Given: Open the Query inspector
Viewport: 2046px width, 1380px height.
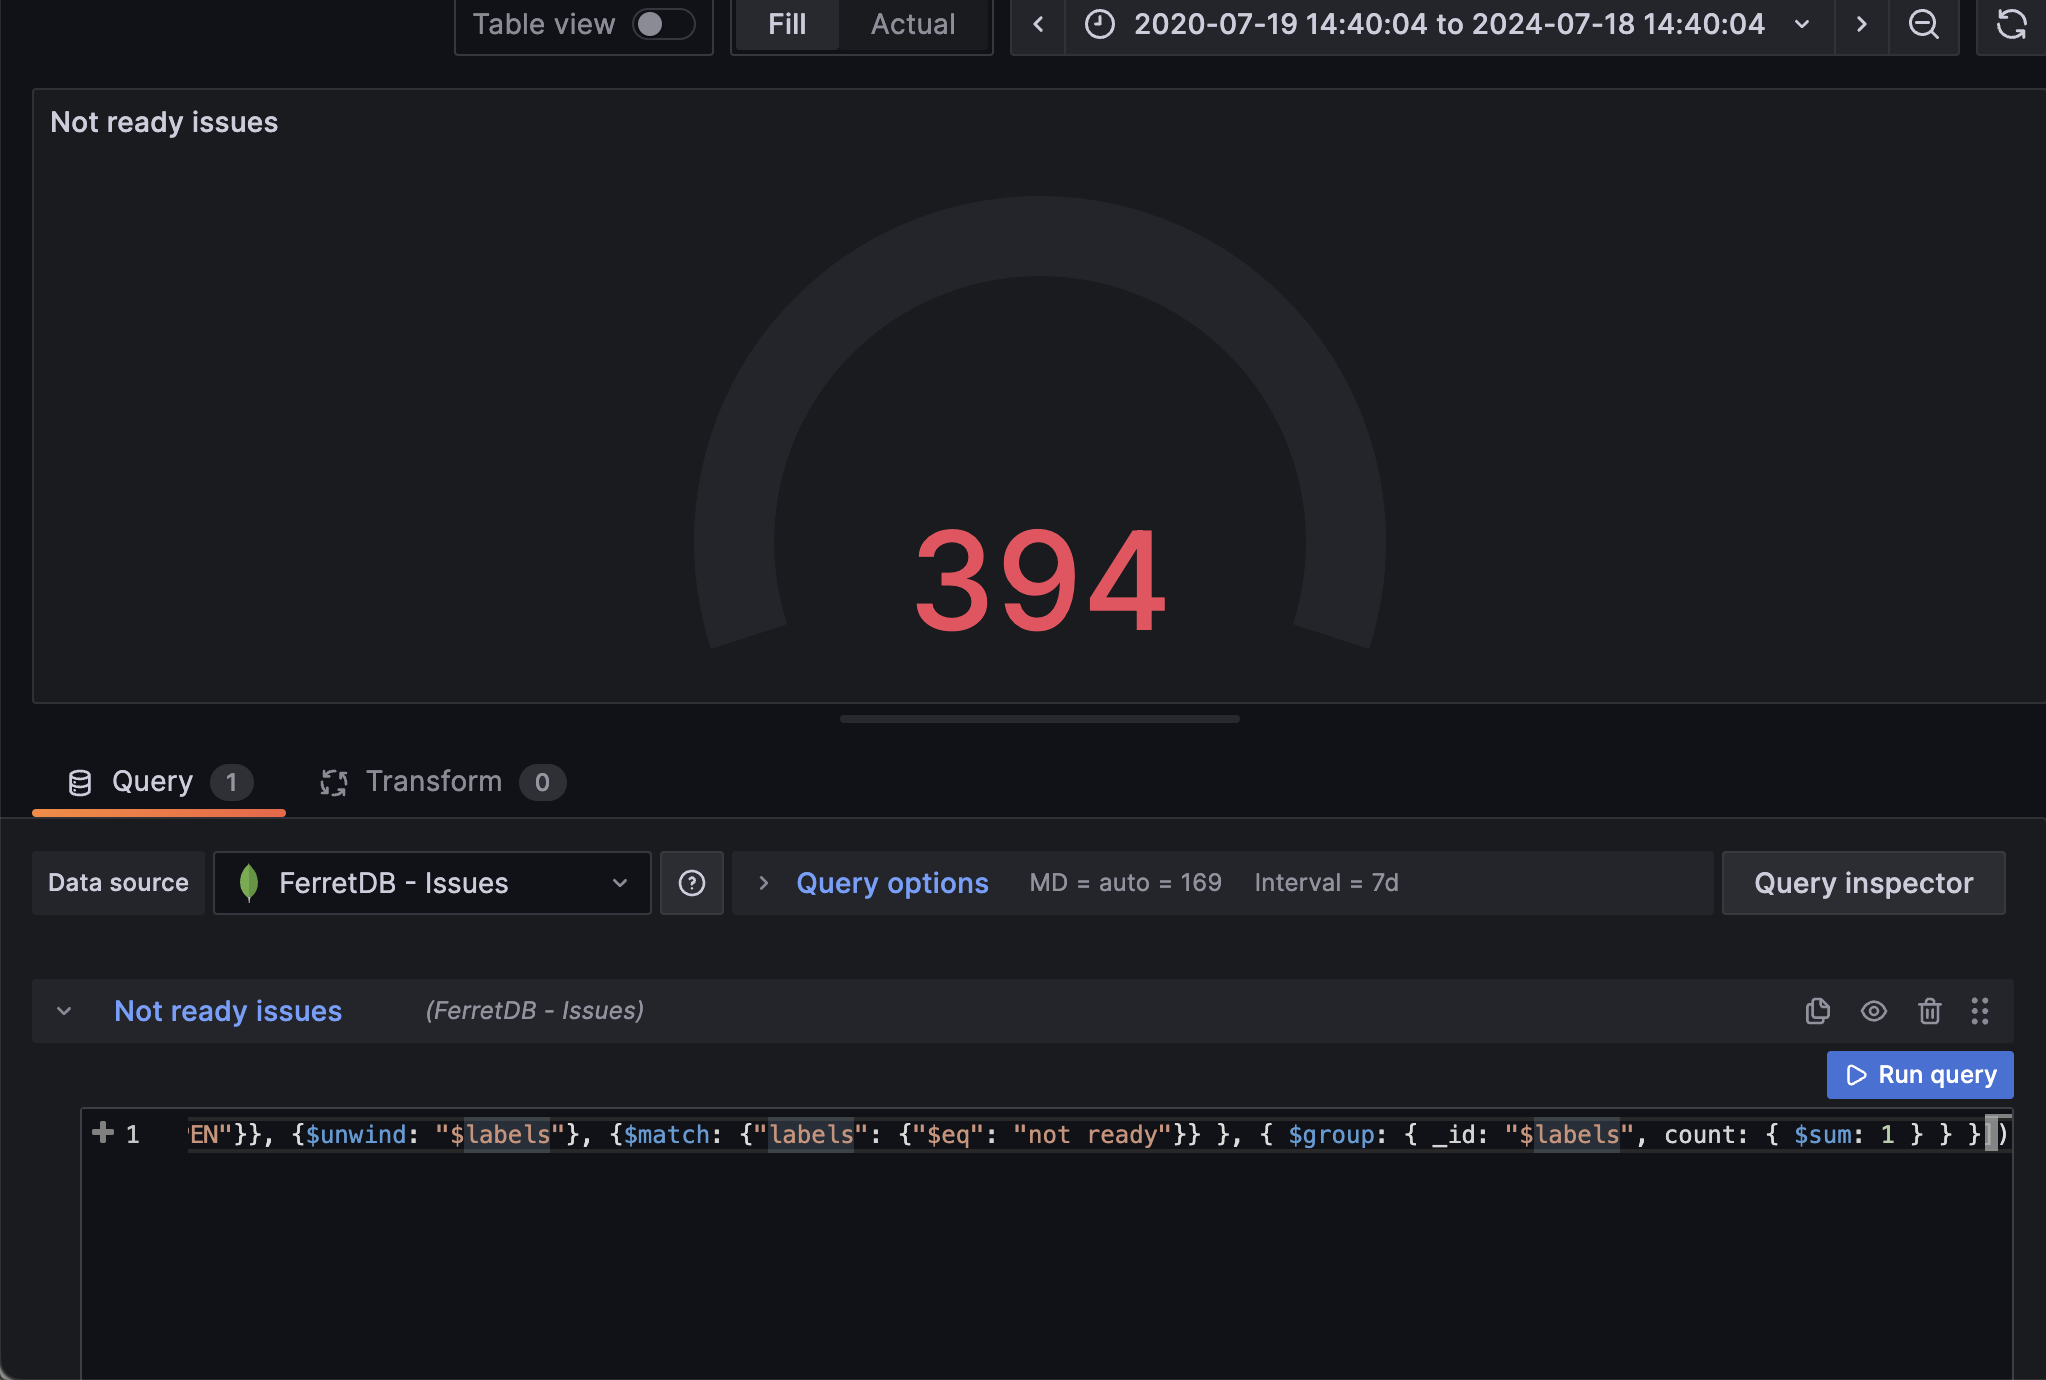Looking at the screenshot, I should 1863,883.
